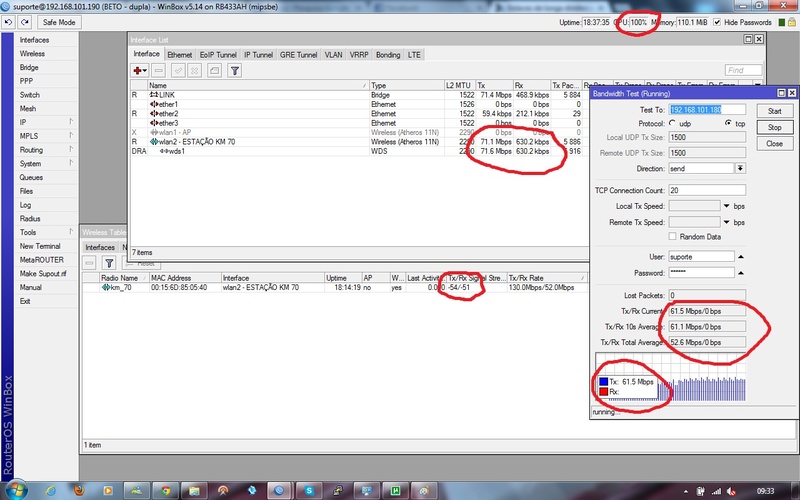This screenshot has width=800, height=500.
Task: Switch to the Bonding tab
Action: [388, 55]
